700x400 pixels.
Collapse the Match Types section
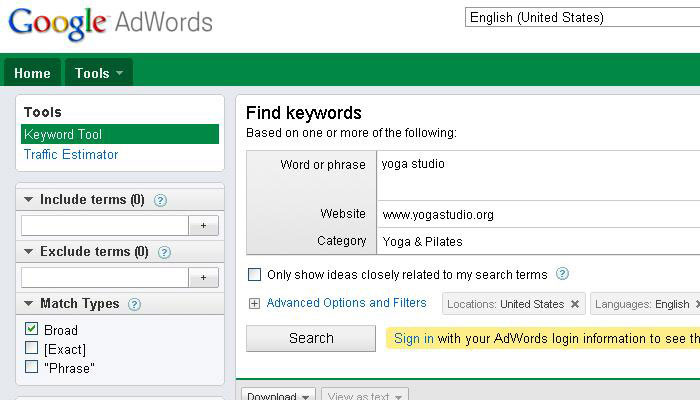(x=29, y=304)
